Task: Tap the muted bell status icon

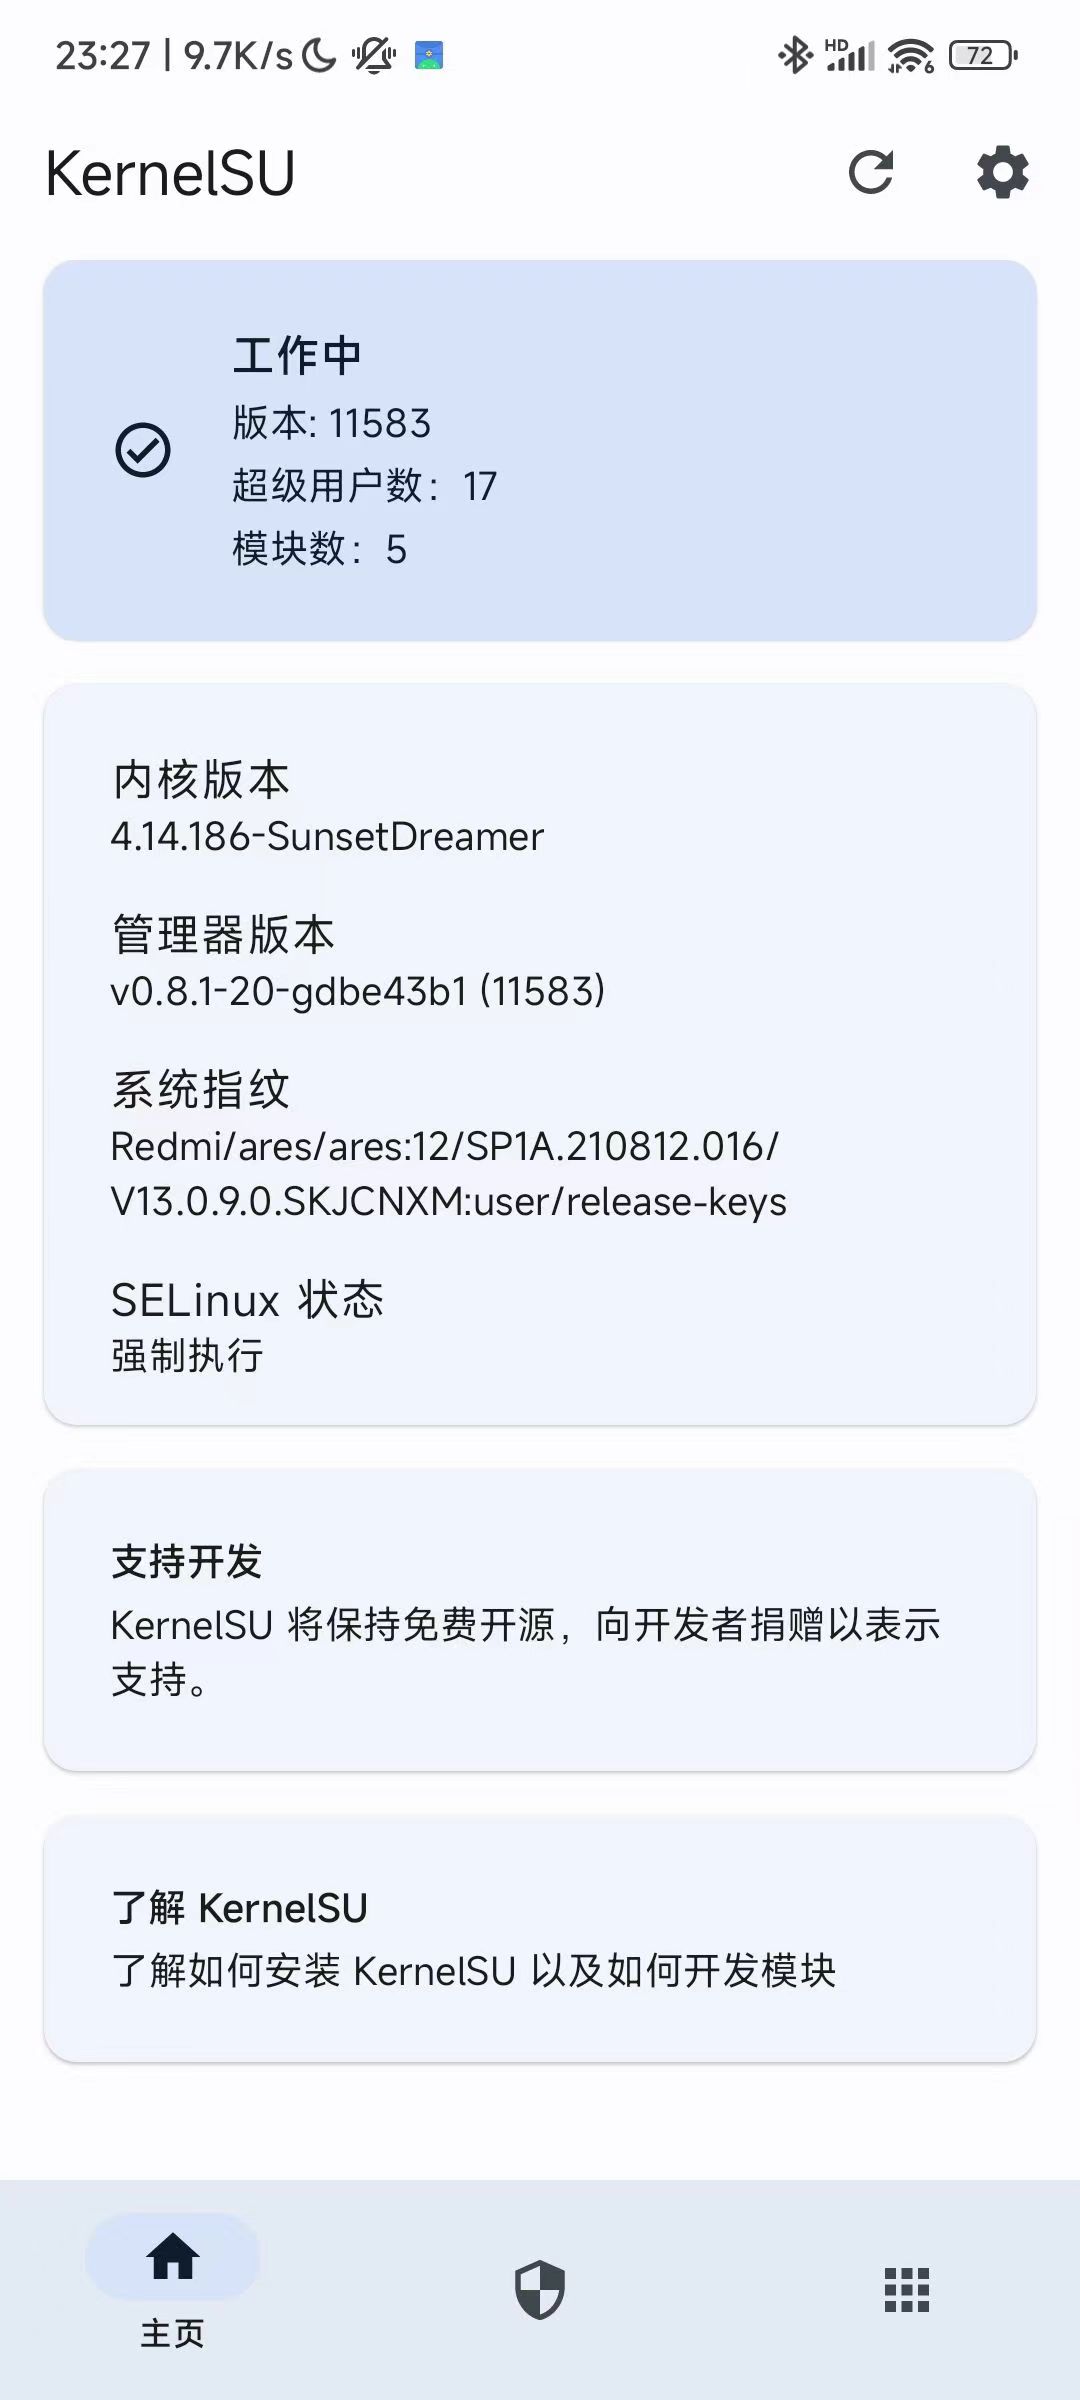Action: pos(374,55)
